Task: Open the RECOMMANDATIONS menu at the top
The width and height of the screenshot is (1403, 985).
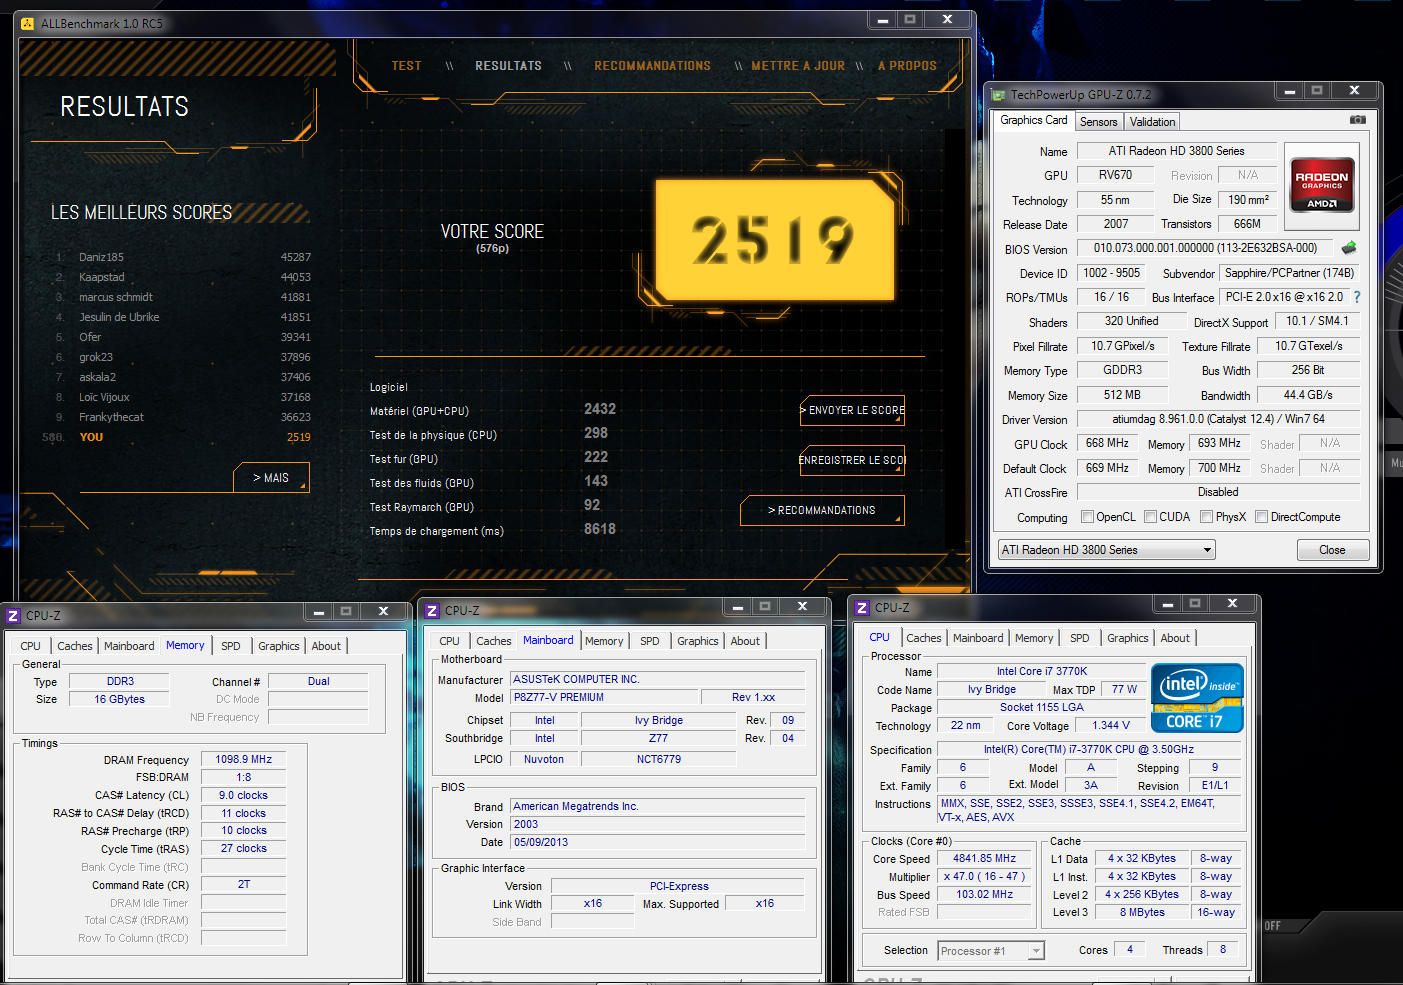Action: pos(652,66)
